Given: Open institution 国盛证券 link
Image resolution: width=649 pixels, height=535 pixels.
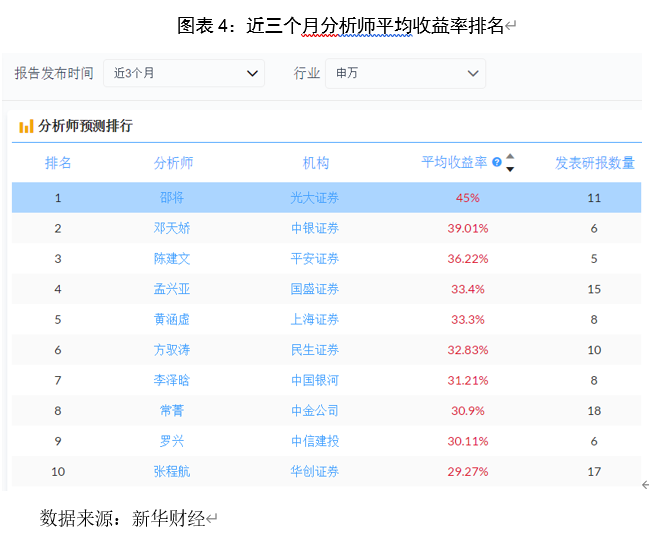Looking at the screenshot, I should coord(315,289).
